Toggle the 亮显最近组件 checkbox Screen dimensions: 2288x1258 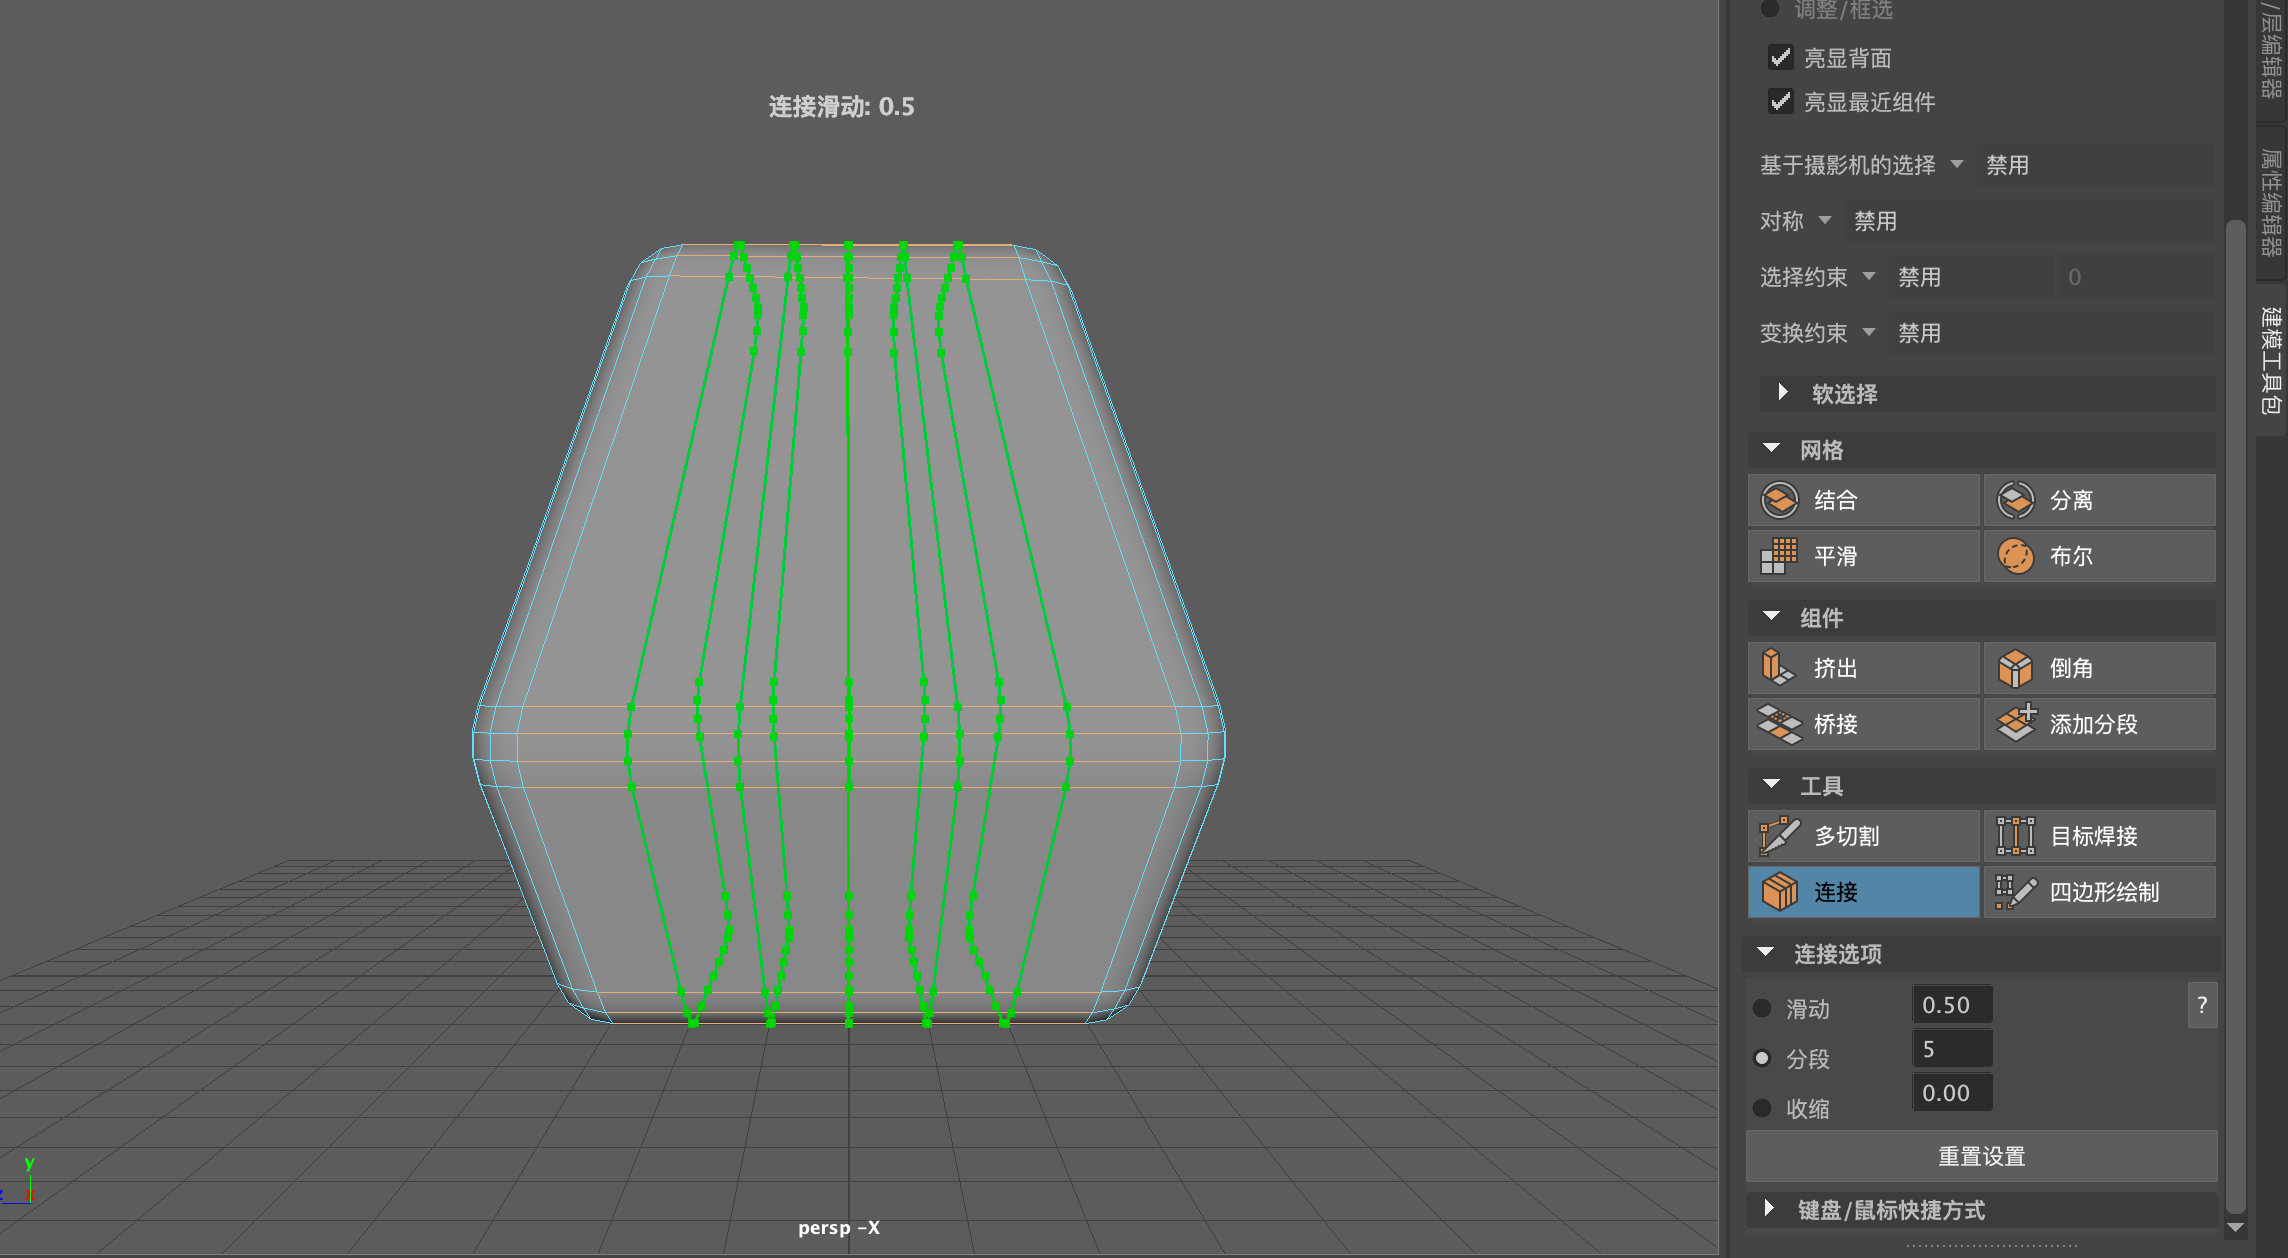1780,101
